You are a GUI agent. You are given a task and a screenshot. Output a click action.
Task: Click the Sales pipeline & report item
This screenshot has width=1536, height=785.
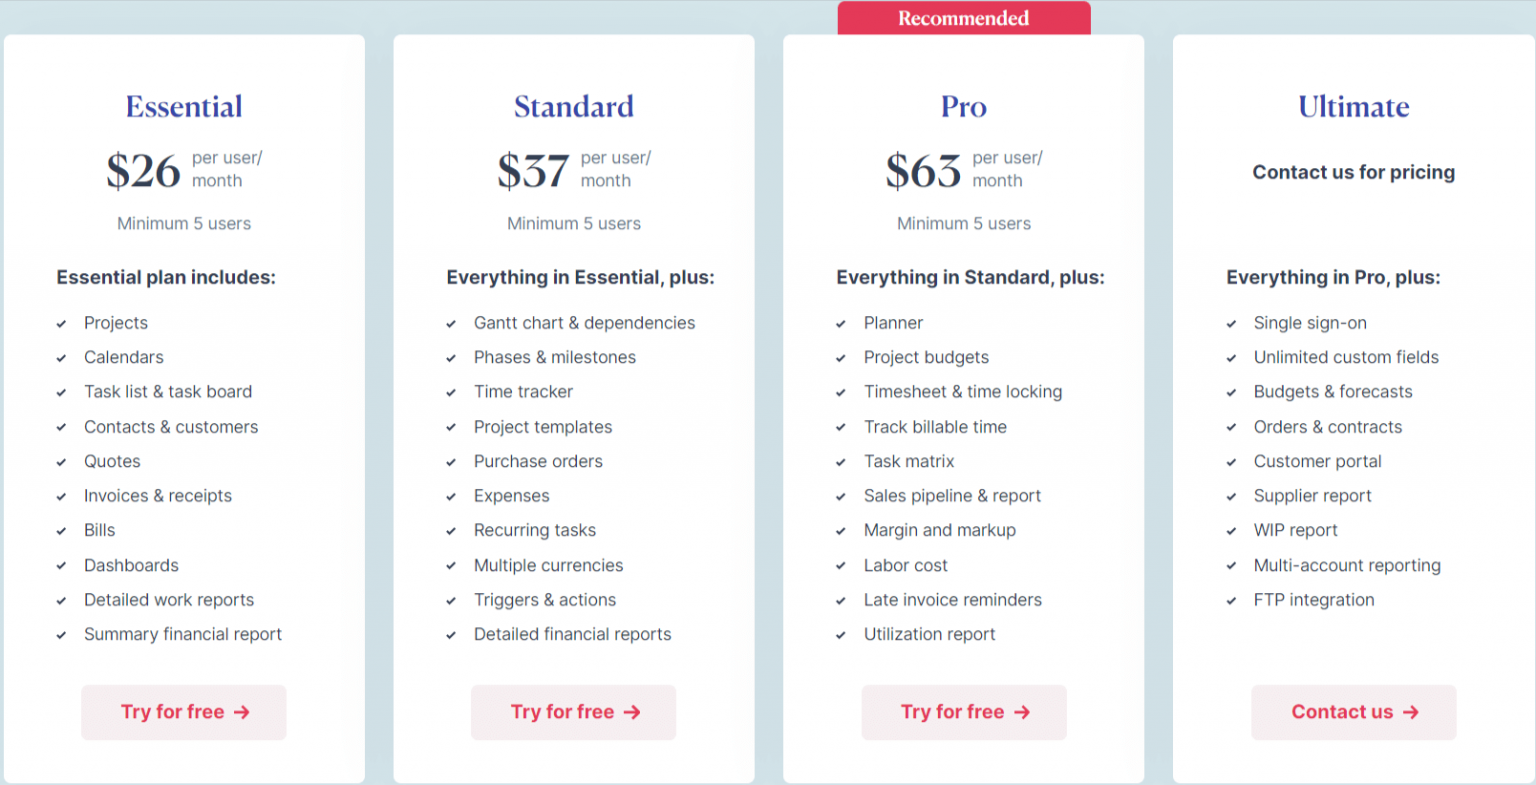[952, 496]
